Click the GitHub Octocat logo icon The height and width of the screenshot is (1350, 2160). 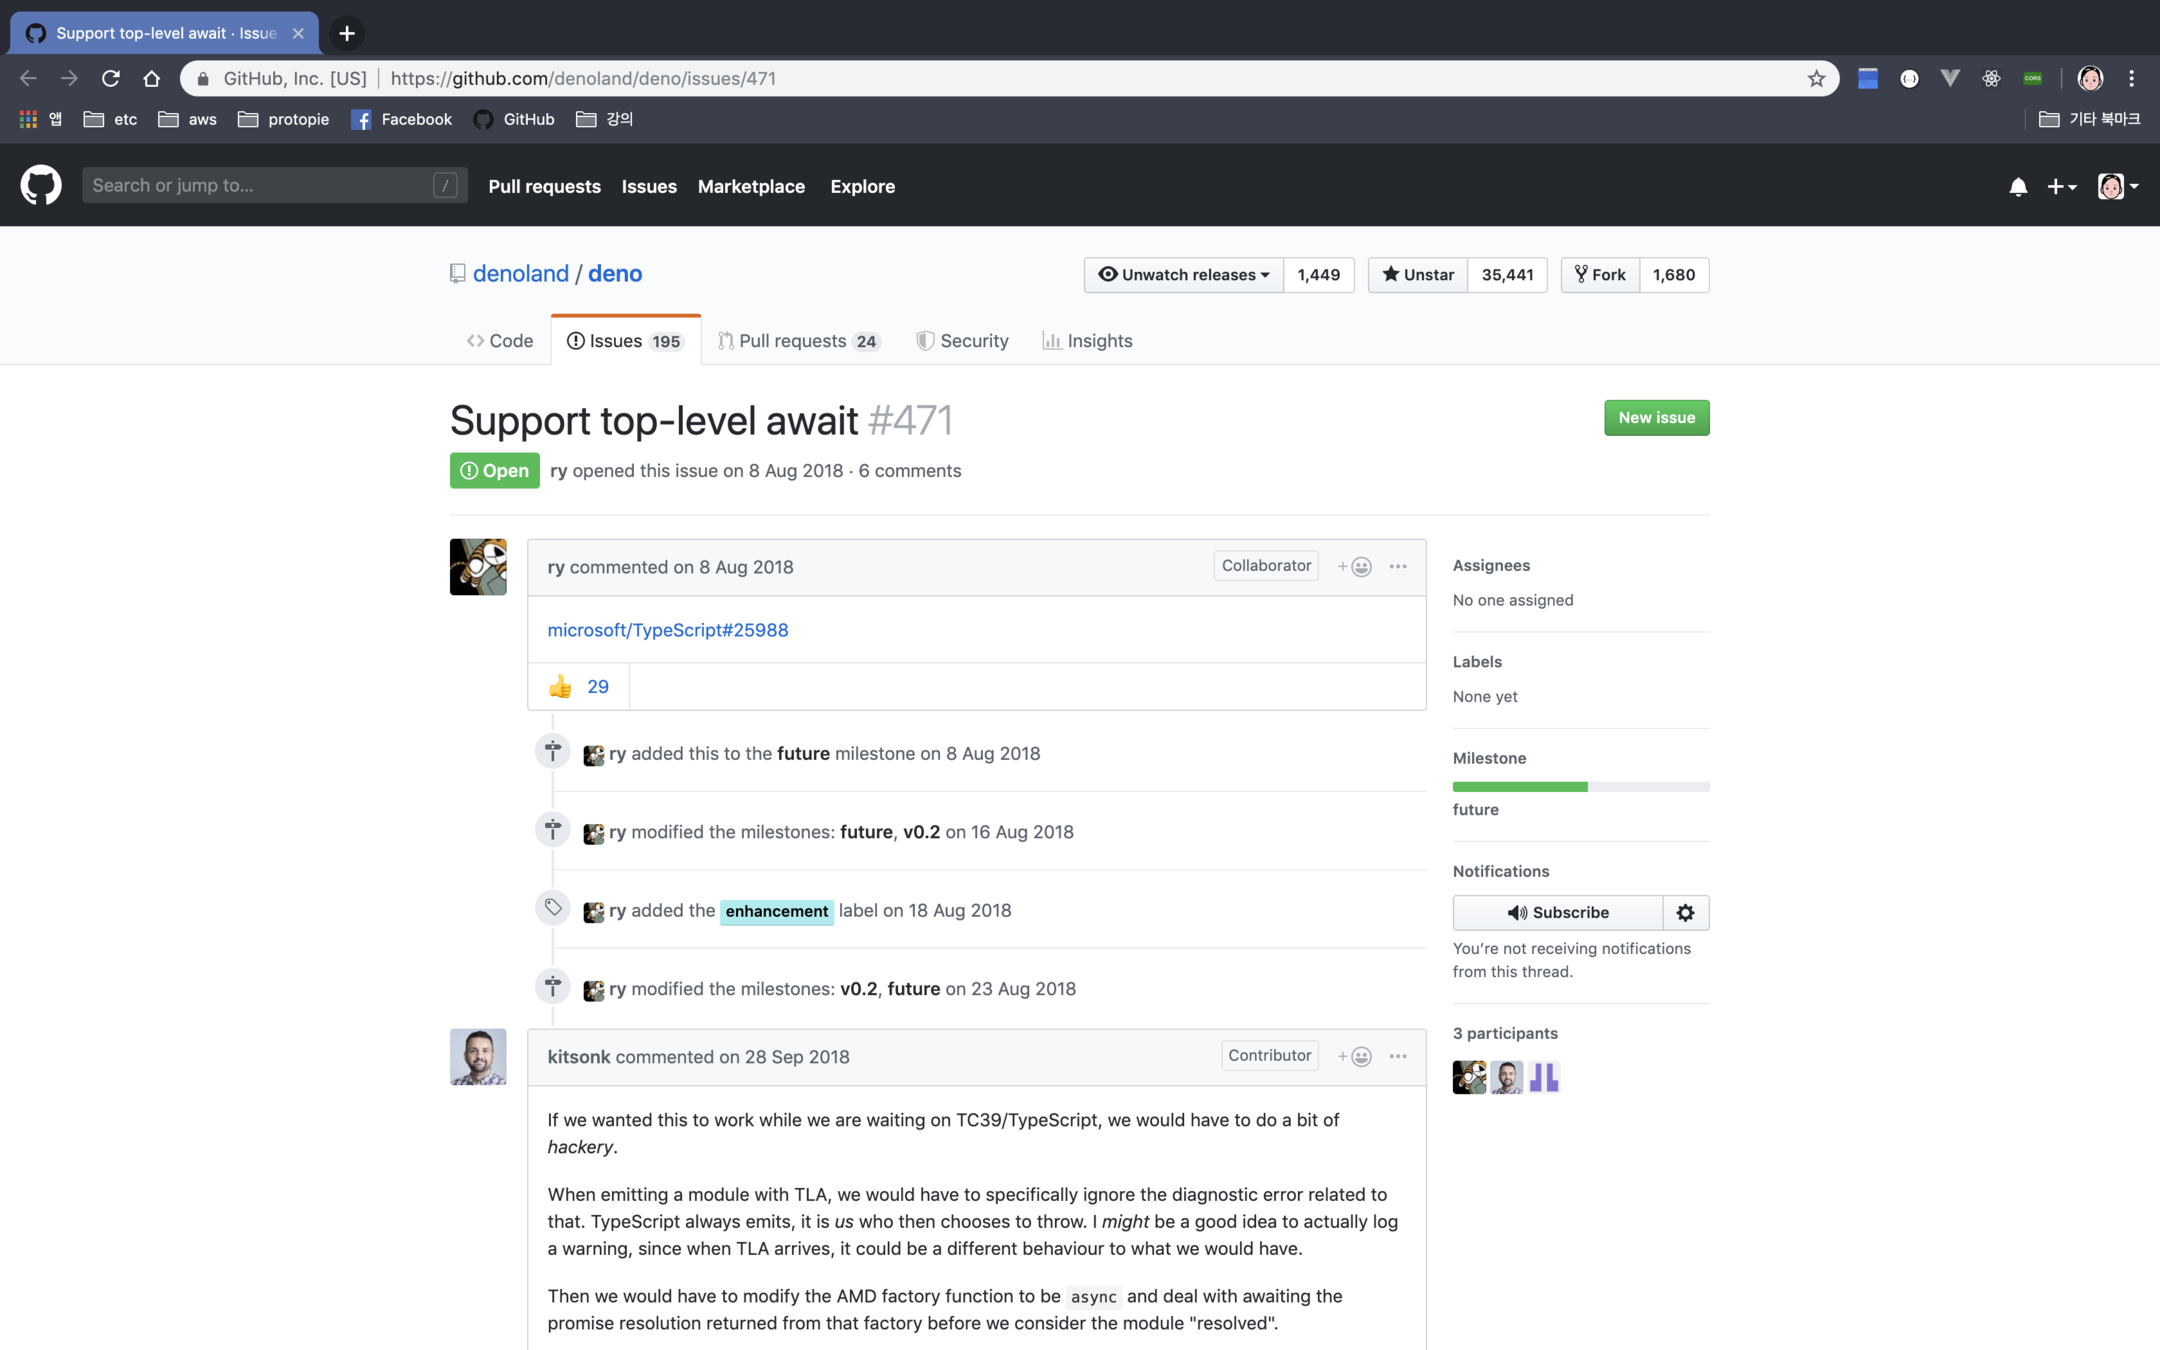pos(41,186)
